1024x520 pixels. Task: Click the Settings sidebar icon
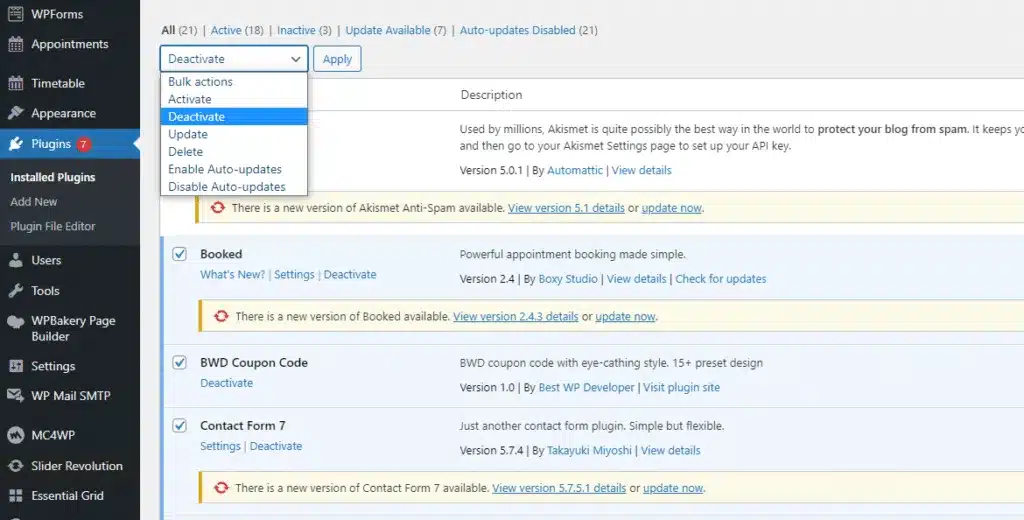[x=16, y=366]
